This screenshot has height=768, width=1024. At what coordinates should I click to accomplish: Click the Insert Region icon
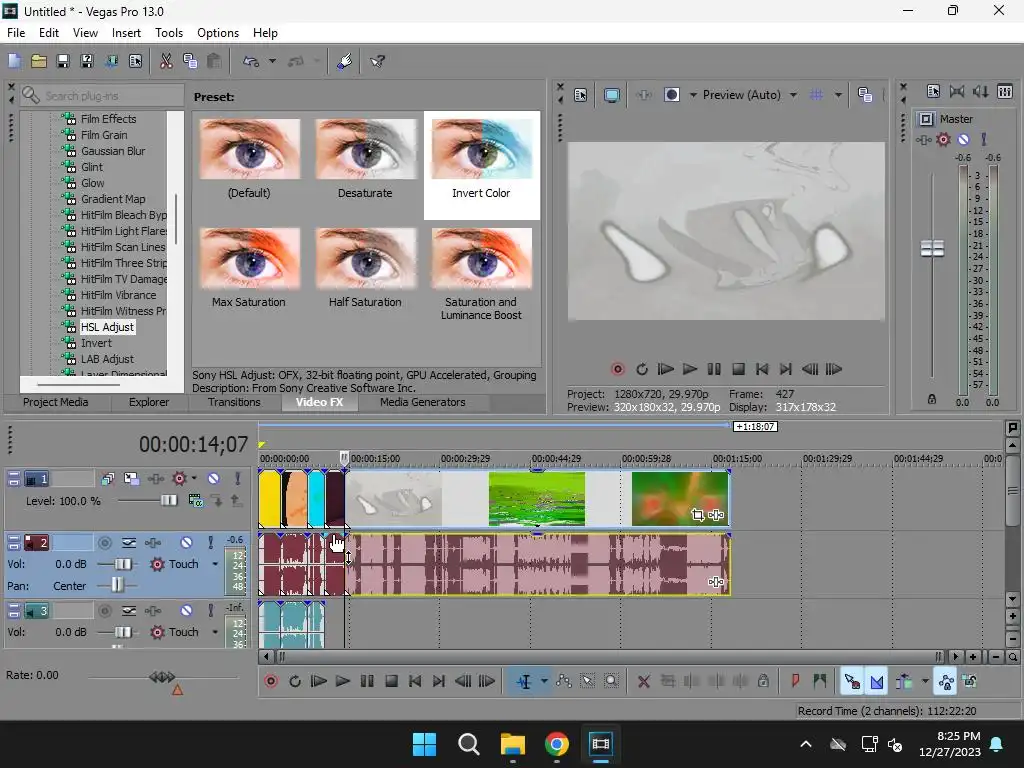click(x=820, y=682)
